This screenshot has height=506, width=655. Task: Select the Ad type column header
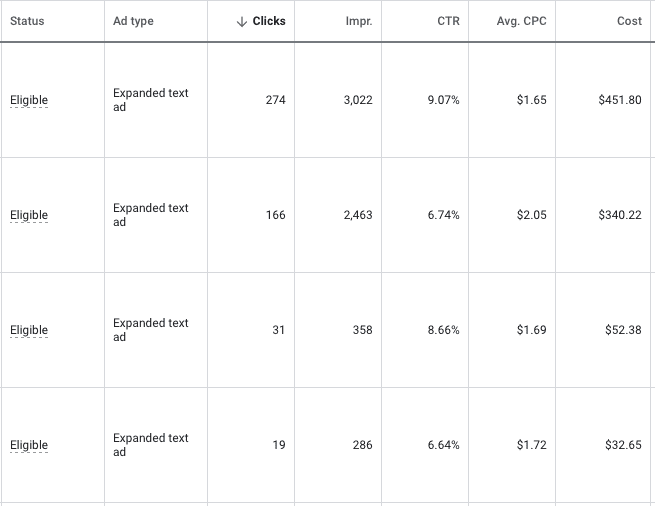133,21
